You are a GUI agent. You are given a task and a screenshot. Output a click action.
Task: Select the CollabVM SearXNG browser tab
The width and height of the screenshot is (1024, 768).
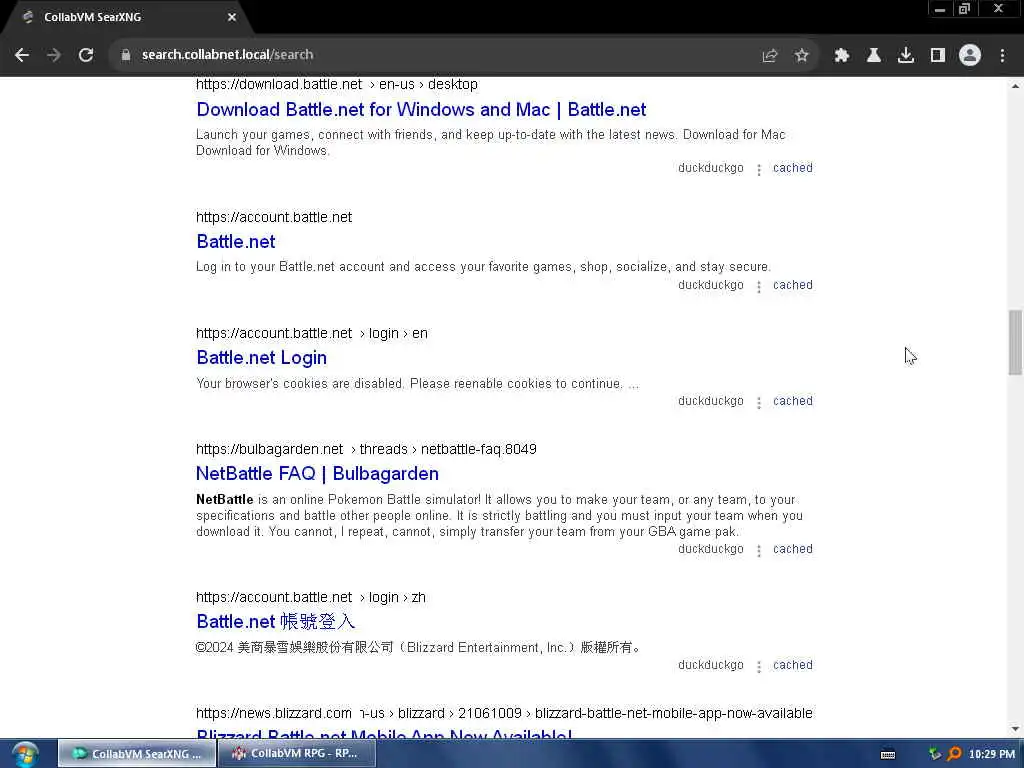tap(127, 17)
